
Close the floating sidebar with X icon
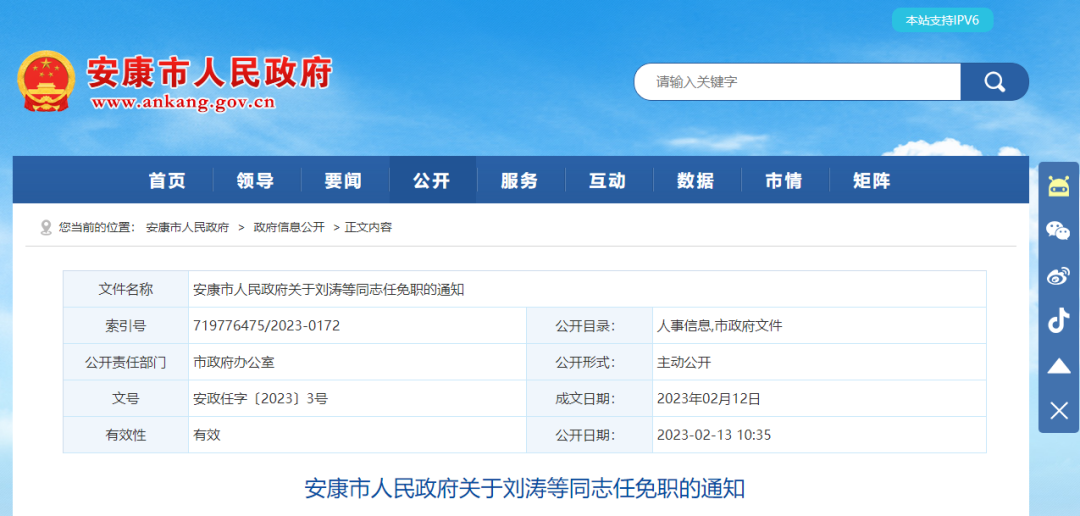coord(1058,410)
